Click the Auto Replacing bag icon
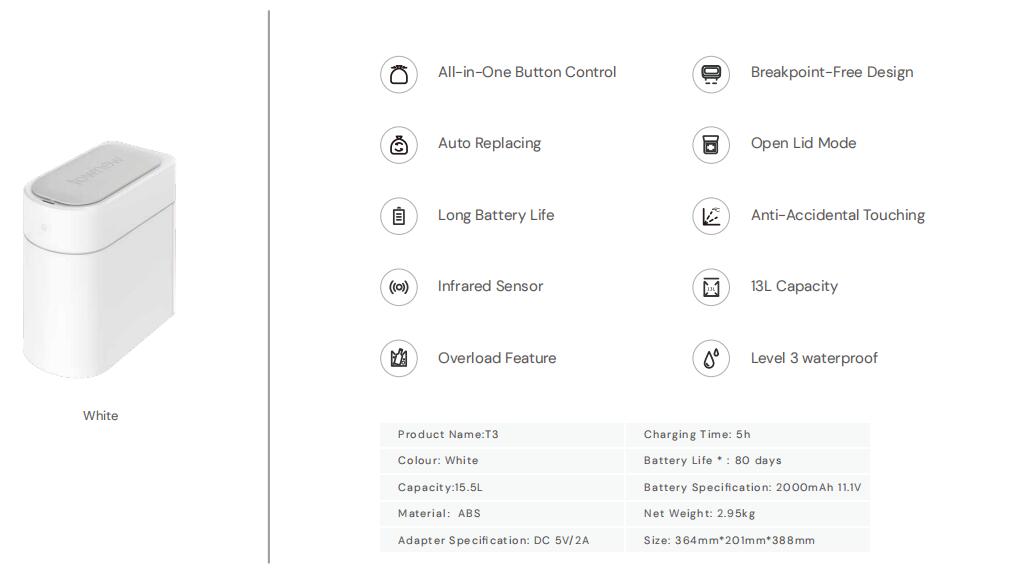This screenshot has width=1023, height=587. tap(398, 145)
